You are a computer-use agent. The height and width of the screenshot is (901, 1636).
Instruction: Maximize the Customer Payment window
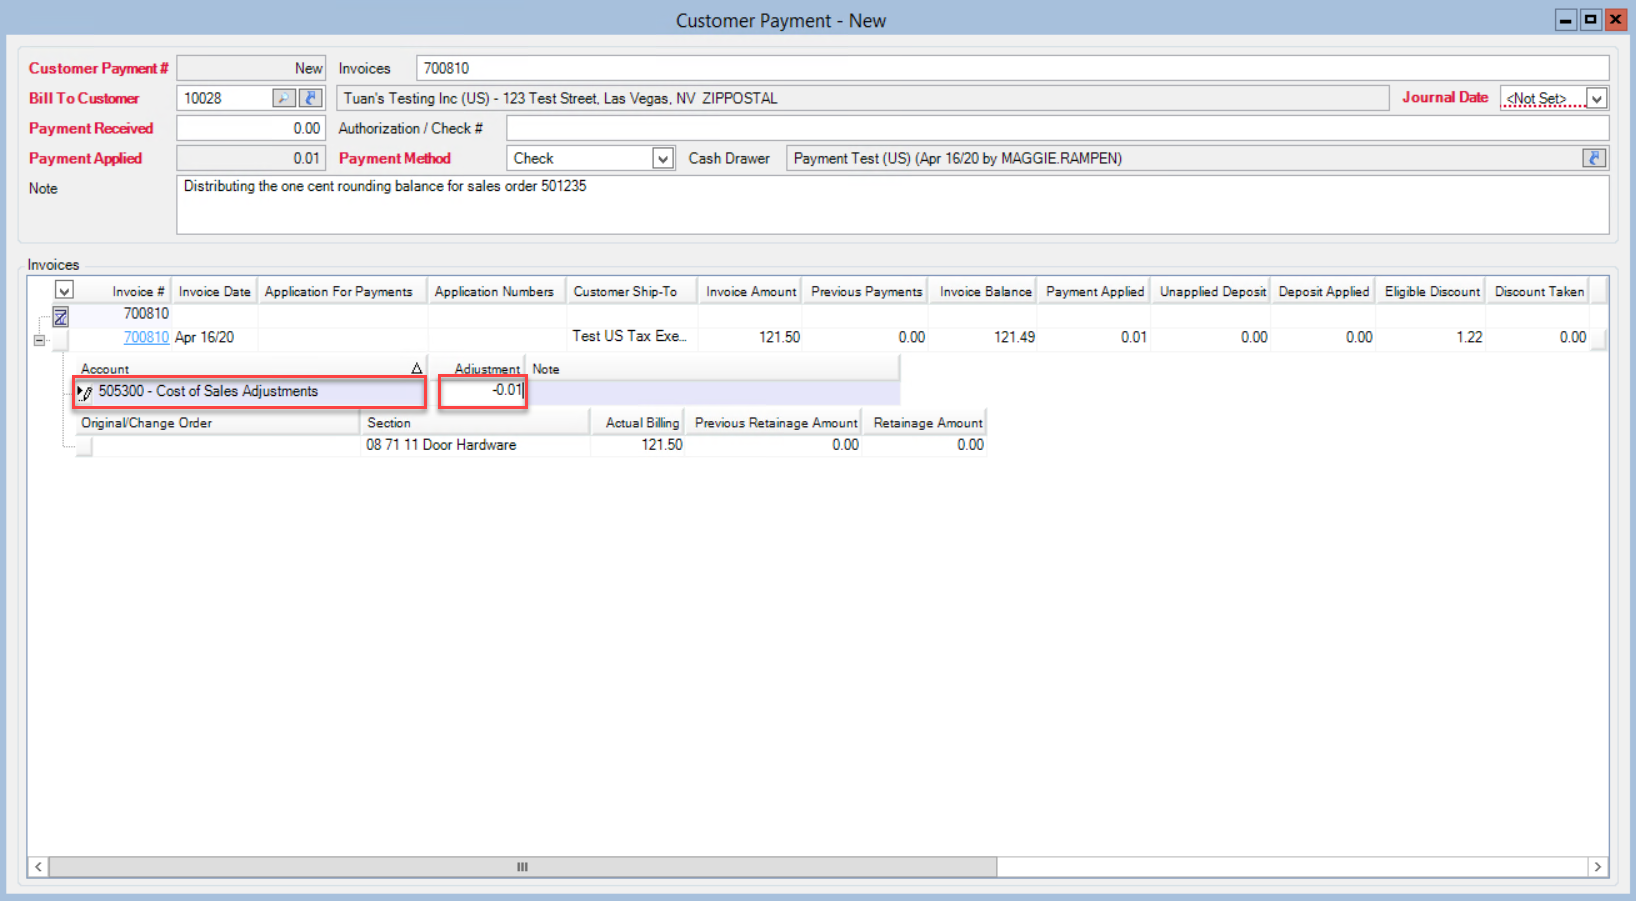tap(1590, 19)
